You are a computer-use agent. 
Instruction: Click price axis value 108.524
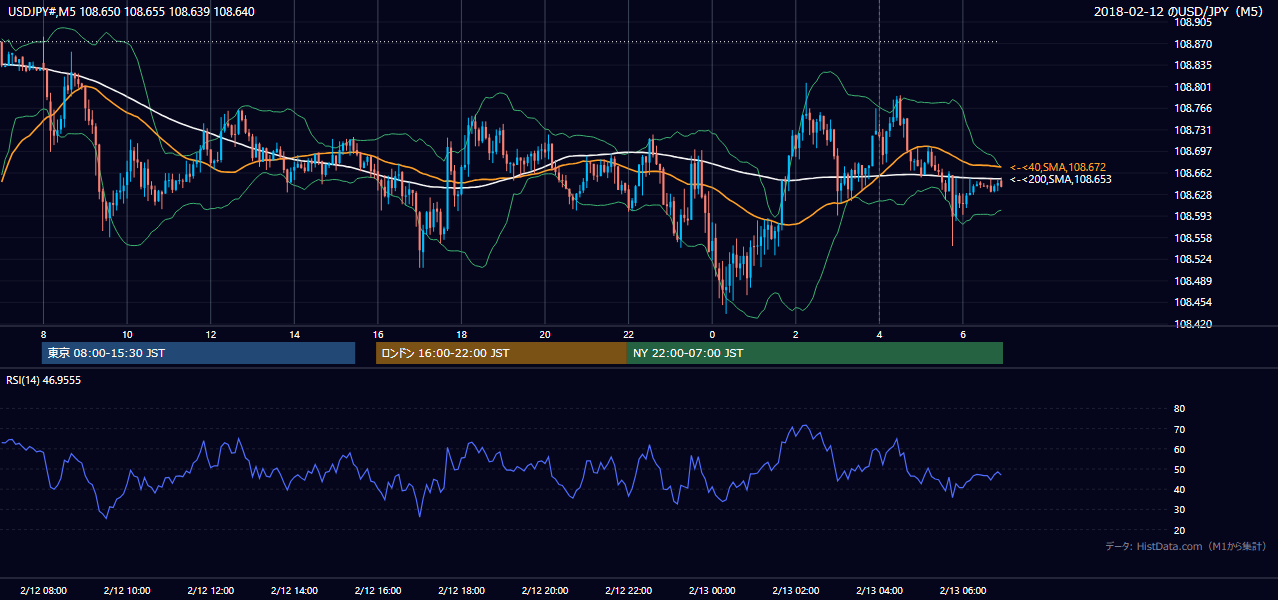pos(1194,259)
